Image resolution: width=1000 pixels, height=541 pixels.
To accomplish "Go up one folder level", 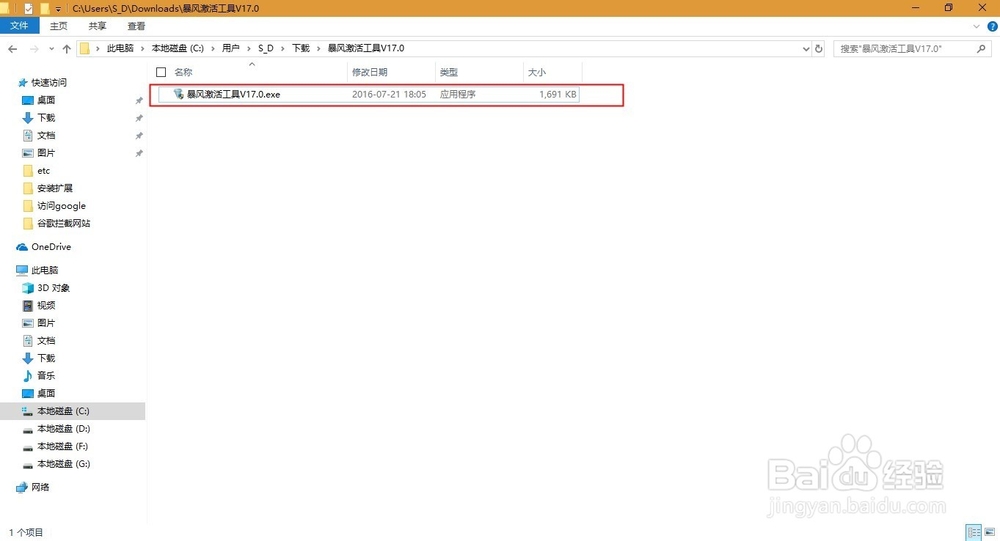I will pos(66,48).
